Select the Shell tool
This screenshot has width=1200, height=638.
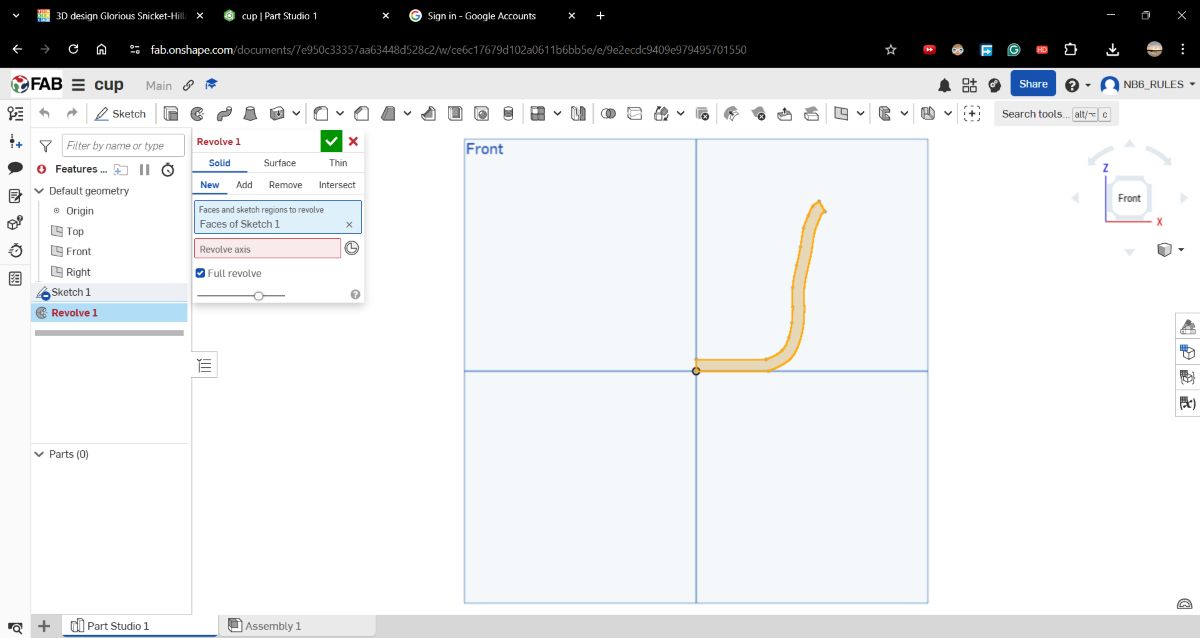tap(455, 113)
